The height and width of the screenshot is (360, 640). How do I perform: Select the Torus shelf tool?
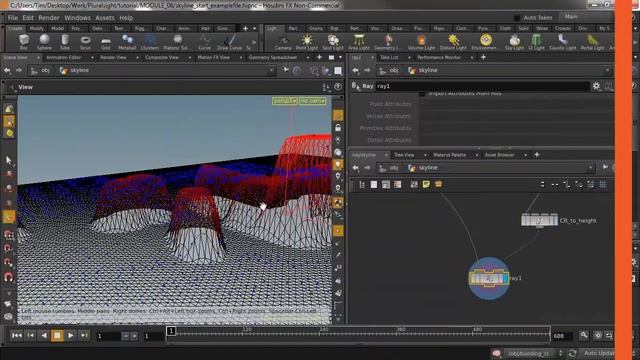click(85, 42)
